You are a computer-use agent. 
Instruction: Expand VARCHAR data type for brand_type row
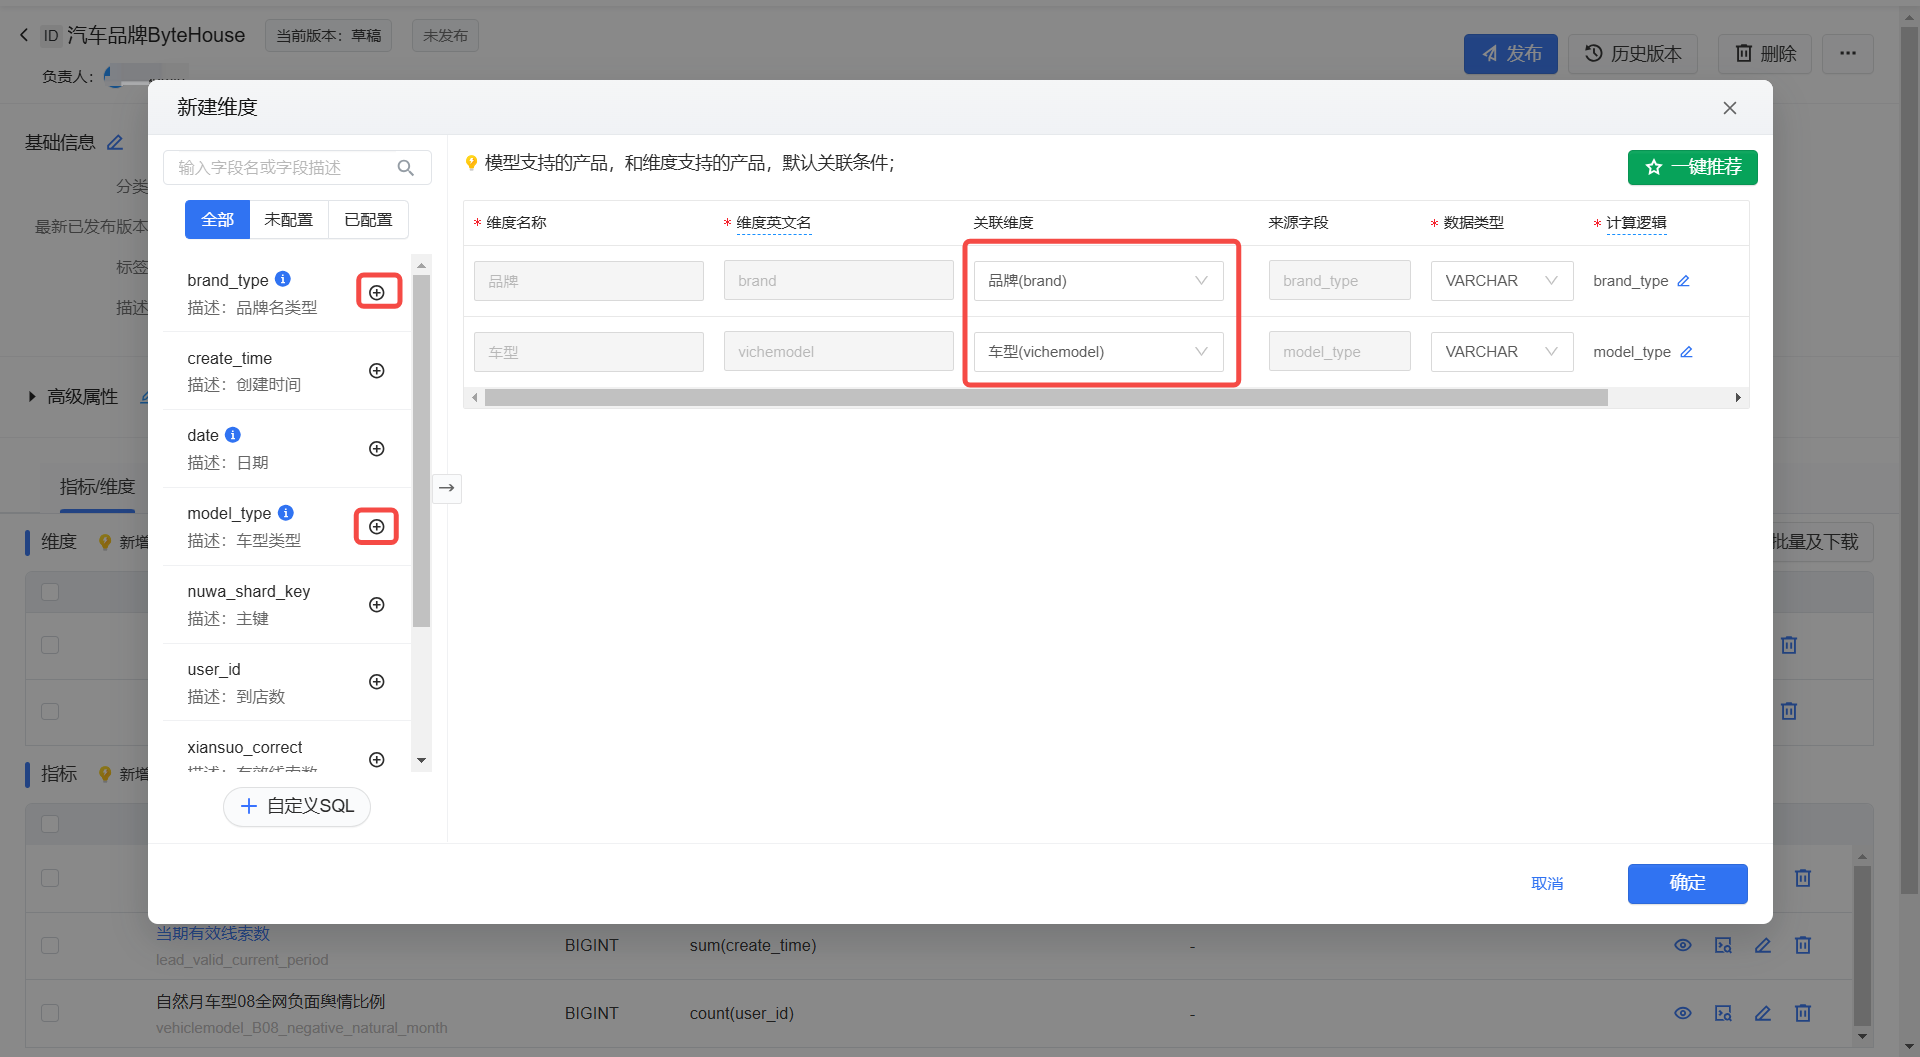1501,281
